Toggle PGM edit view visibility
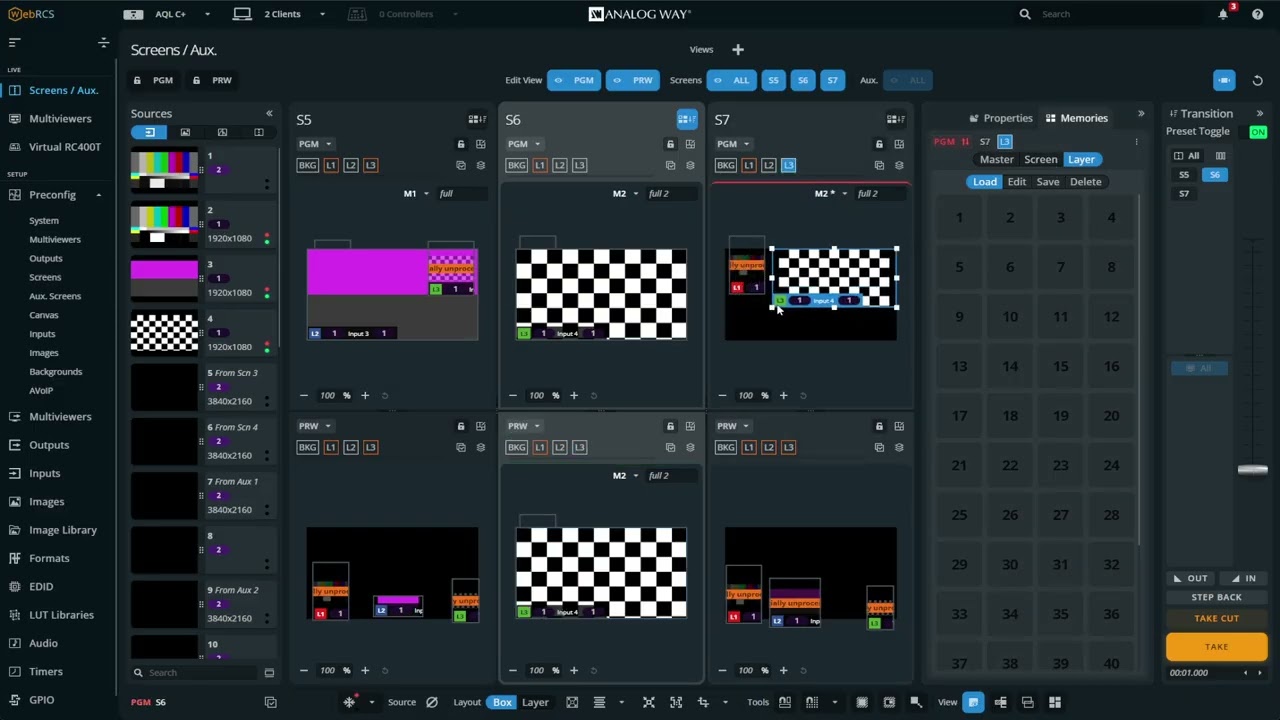The height and width of the screenshot is (720, 1280). click(x=575, y=80)
